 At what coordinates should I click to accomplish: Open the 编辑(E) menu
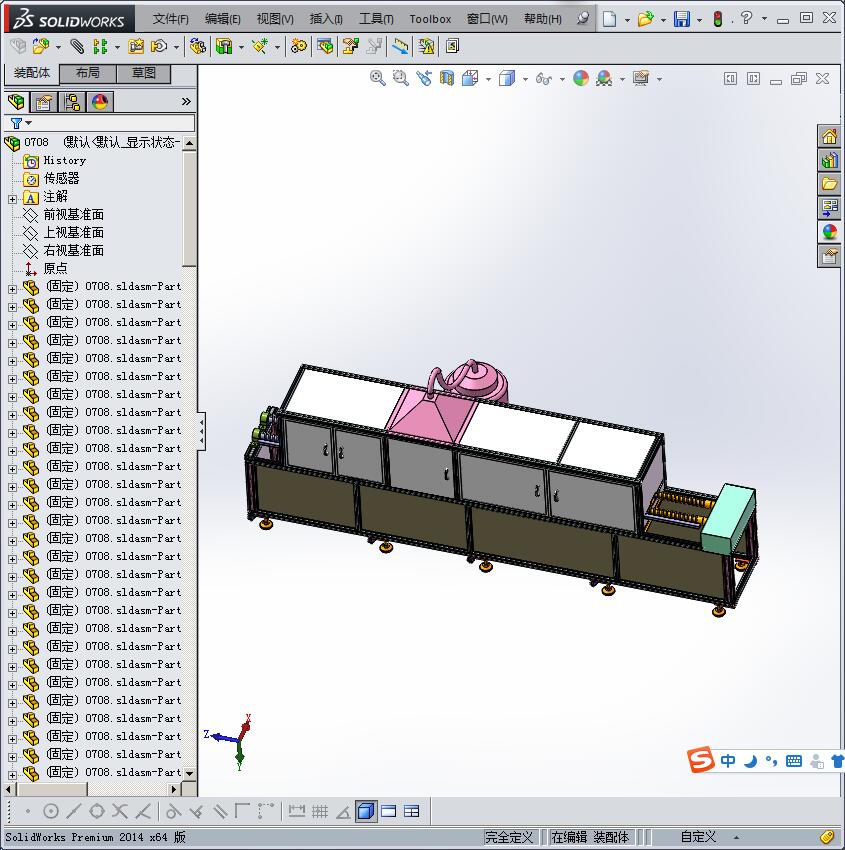pyautogui.click(x=222, y=19)
